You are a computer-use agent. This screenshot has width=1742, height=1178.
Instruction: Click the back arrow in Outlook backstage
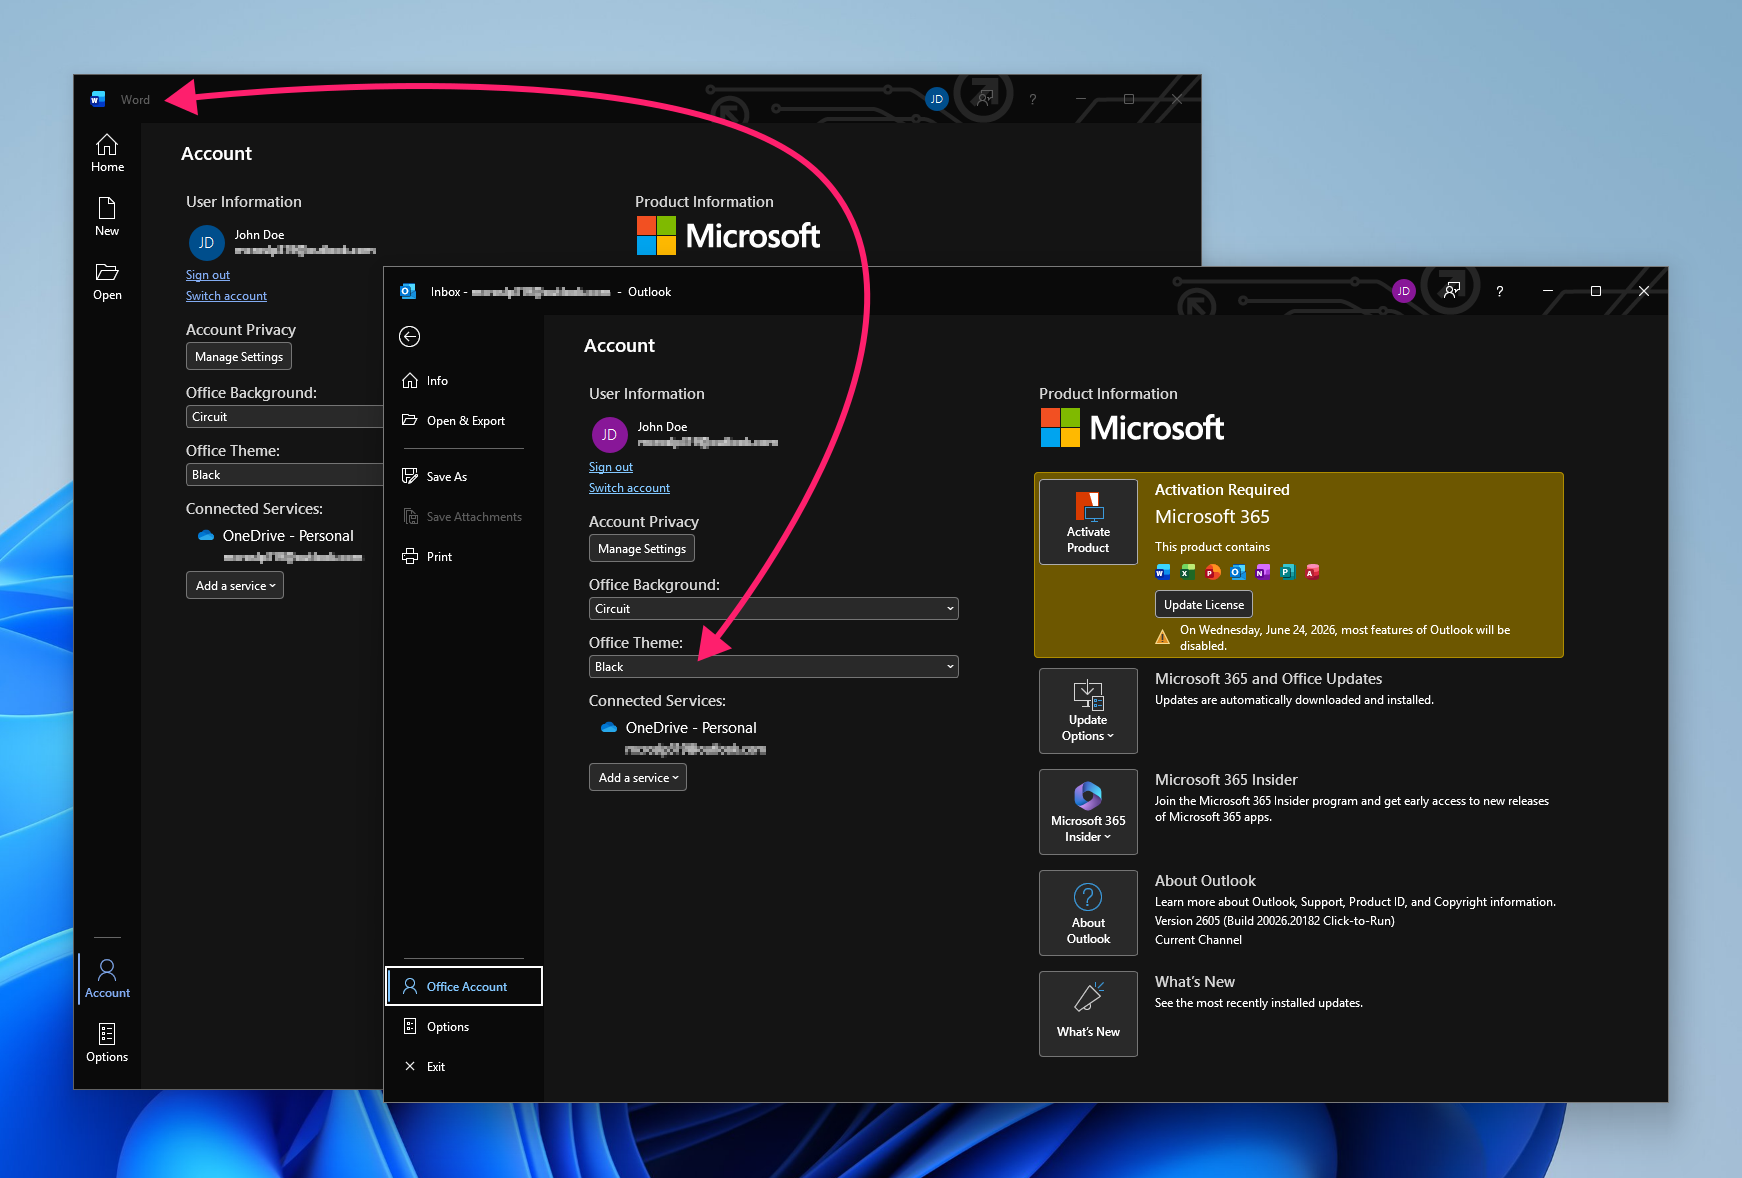[410, 337]
